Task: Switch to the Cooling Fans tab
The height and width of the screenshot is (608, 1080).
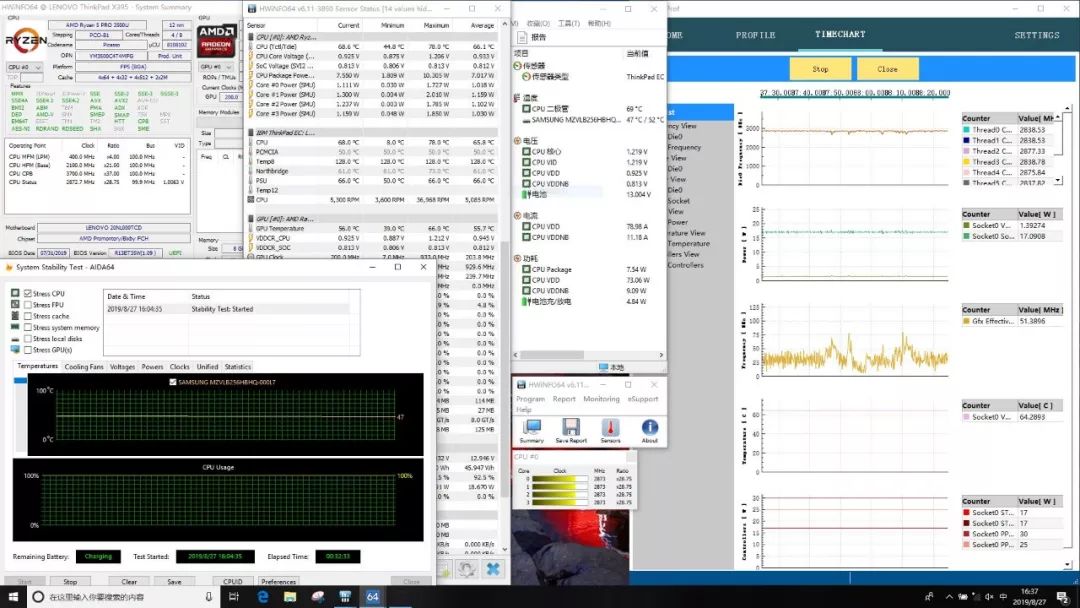Action: pyautogui.click(x=84, y=367)
